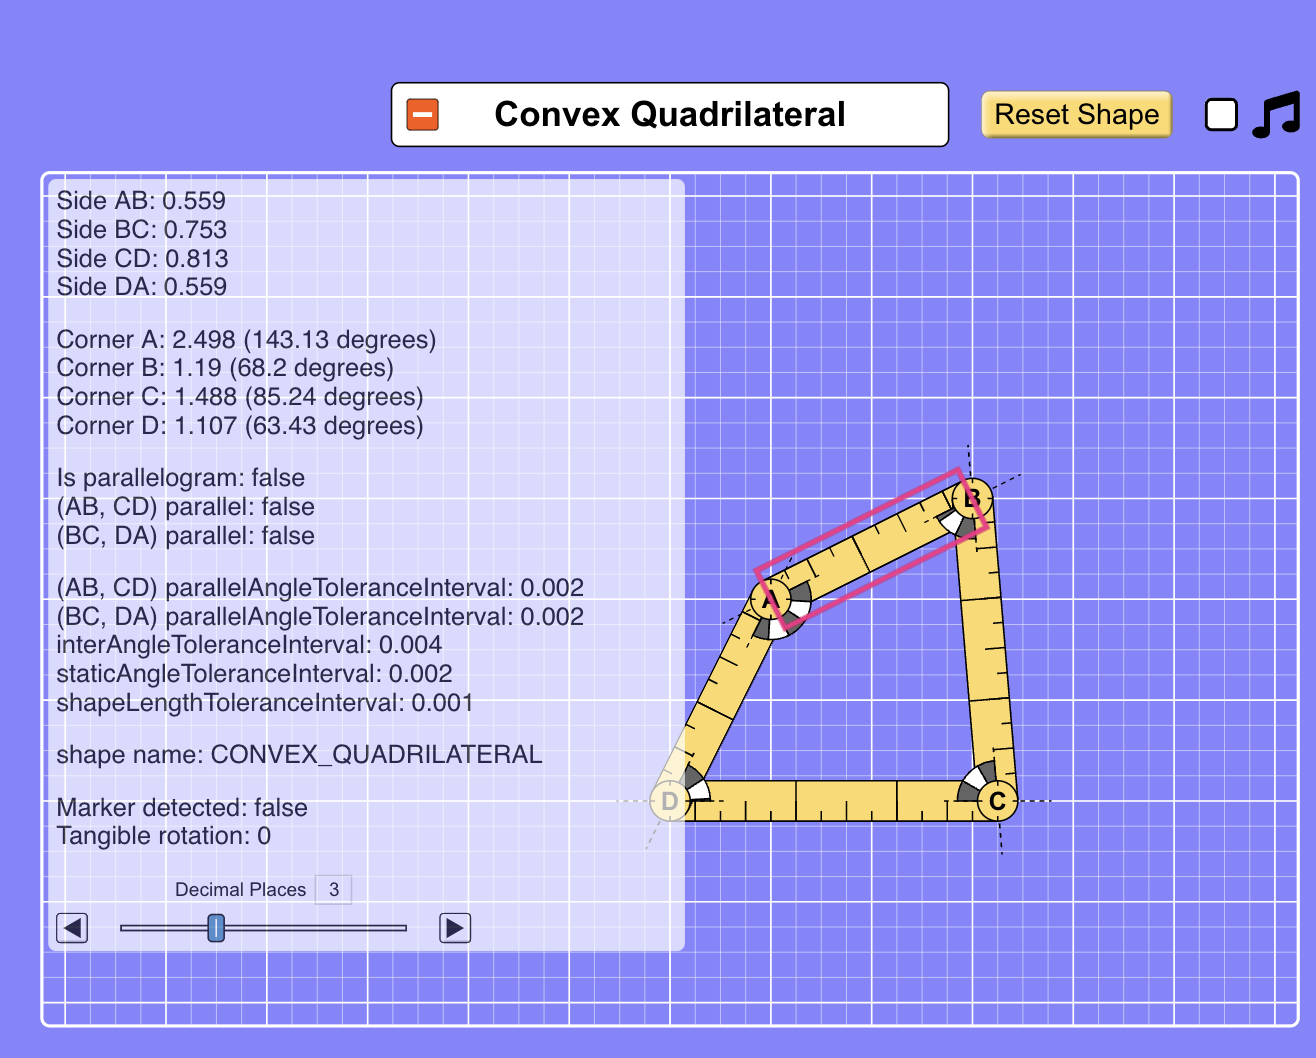This screenshot has height=1058, width=1316.
Task: Click the text 'Side DA: 0.559'
Action: (x=142, y=287)
